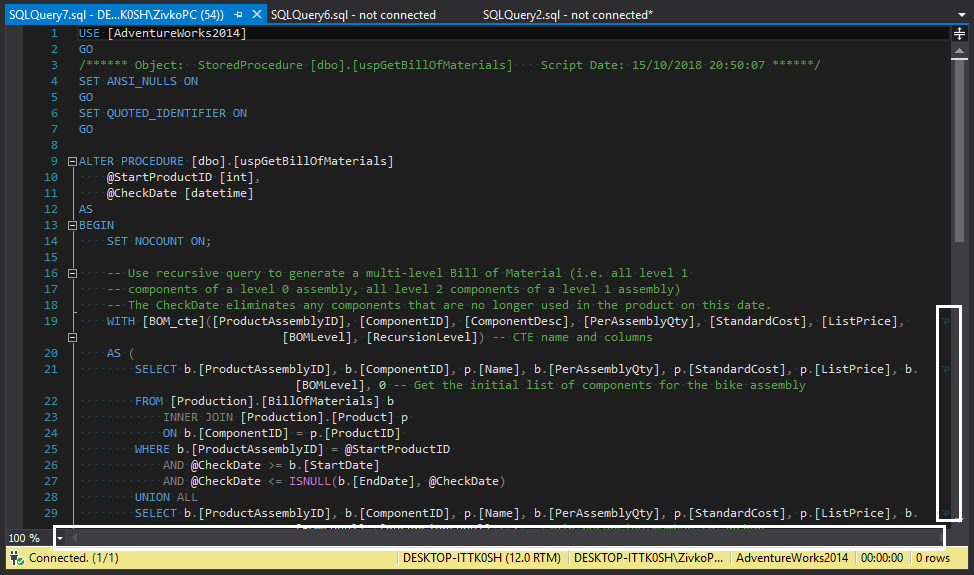Click 'ON b.[ComponentID] = p.[ProductID]' on line 24
The image size is (974, 575).
tap(282, 433)
